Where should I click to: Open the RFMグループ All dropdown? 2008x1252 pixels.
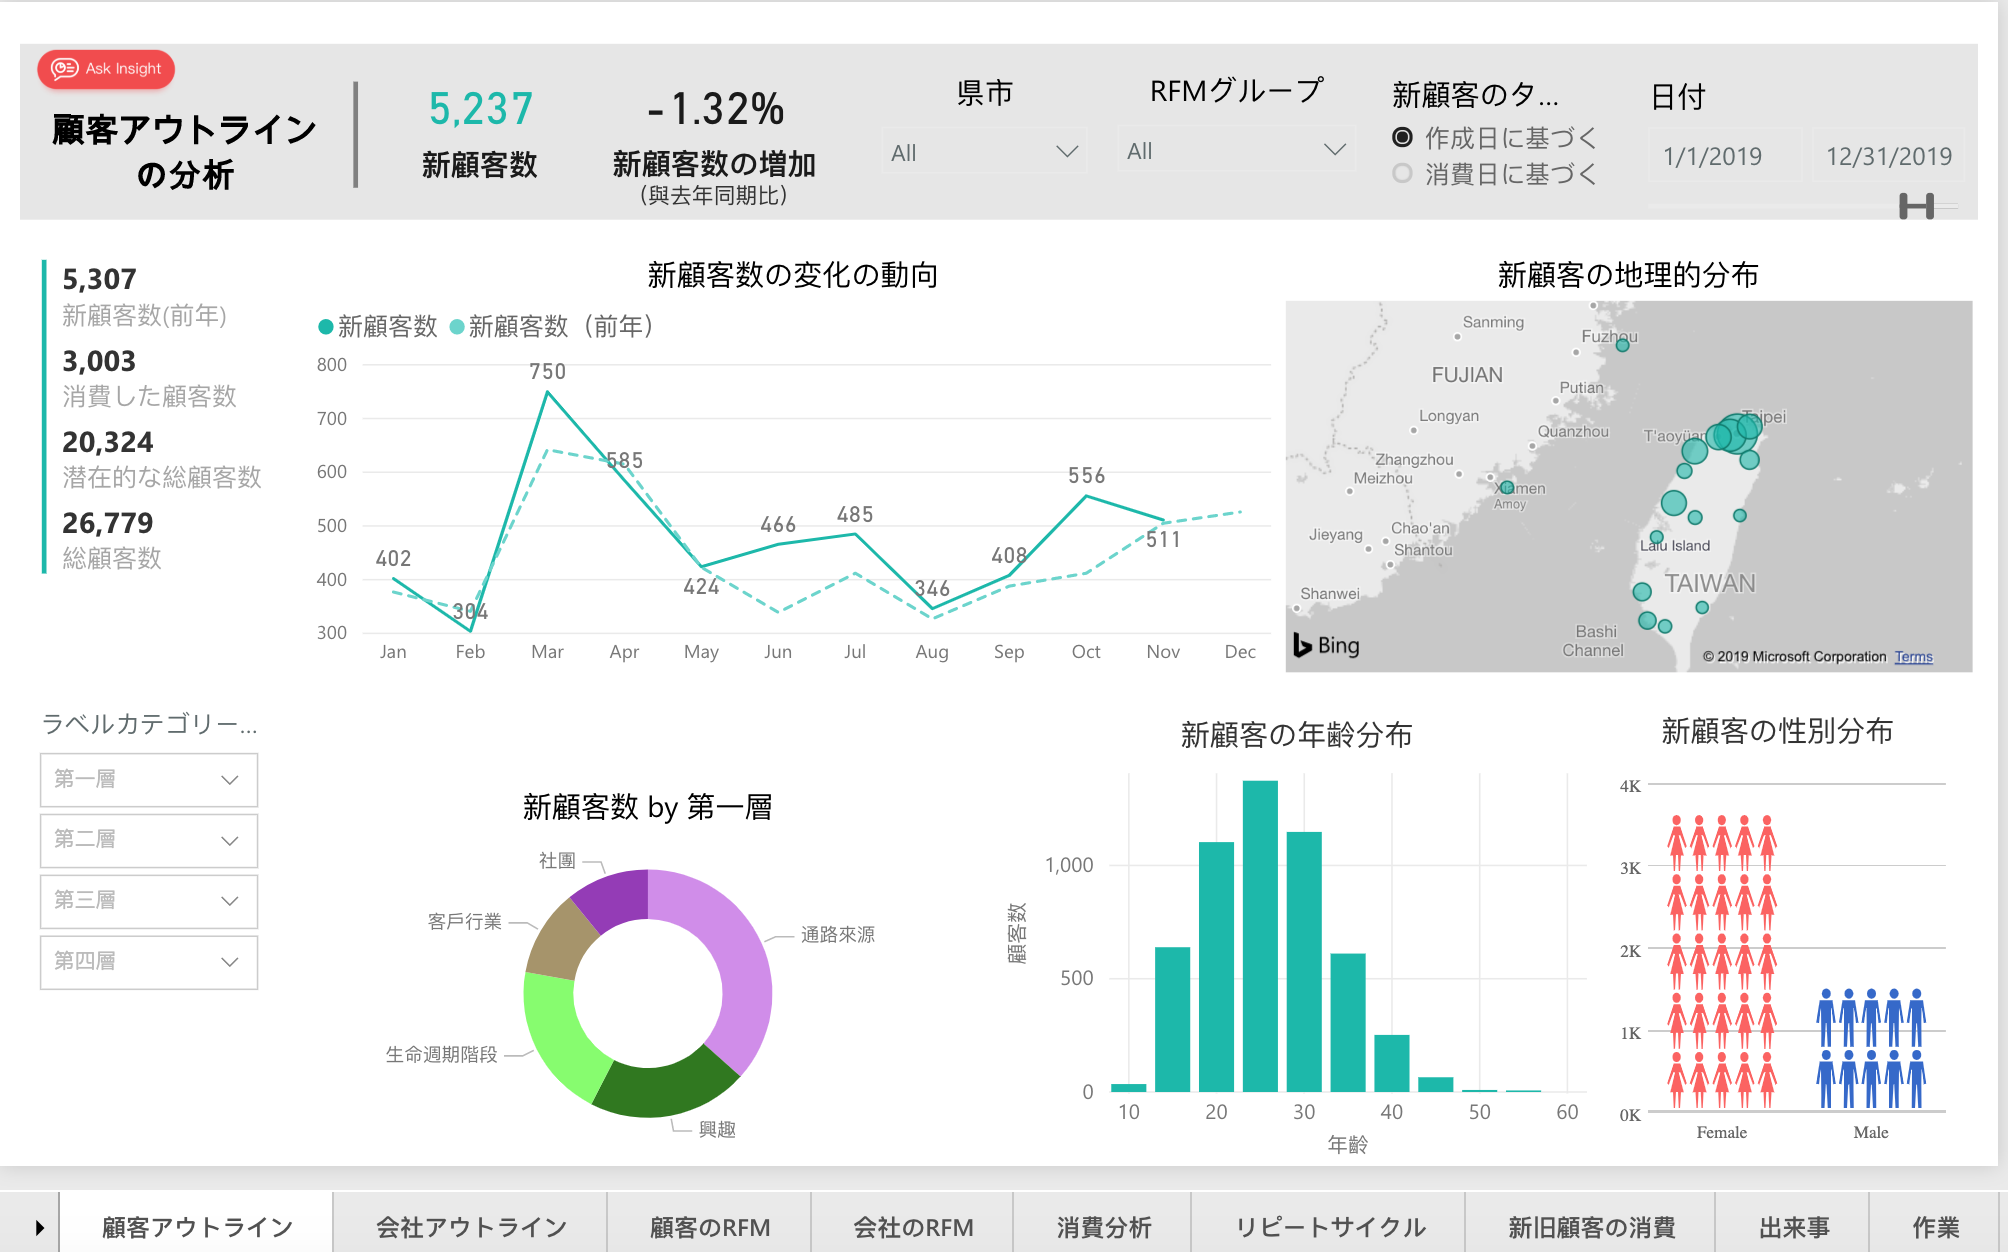pos(1235,151)
